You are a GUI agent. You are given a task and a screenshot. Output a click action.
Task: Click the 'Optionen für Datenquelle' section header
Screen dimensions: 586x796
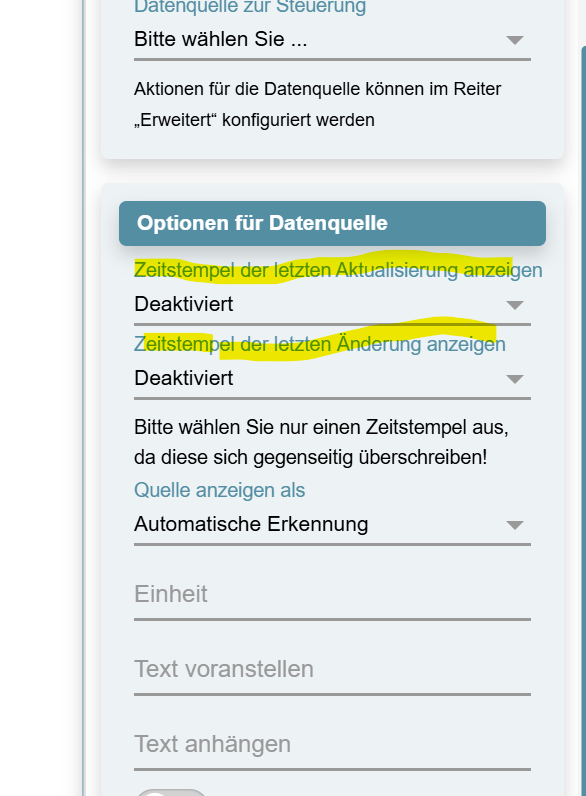(332, 223)
